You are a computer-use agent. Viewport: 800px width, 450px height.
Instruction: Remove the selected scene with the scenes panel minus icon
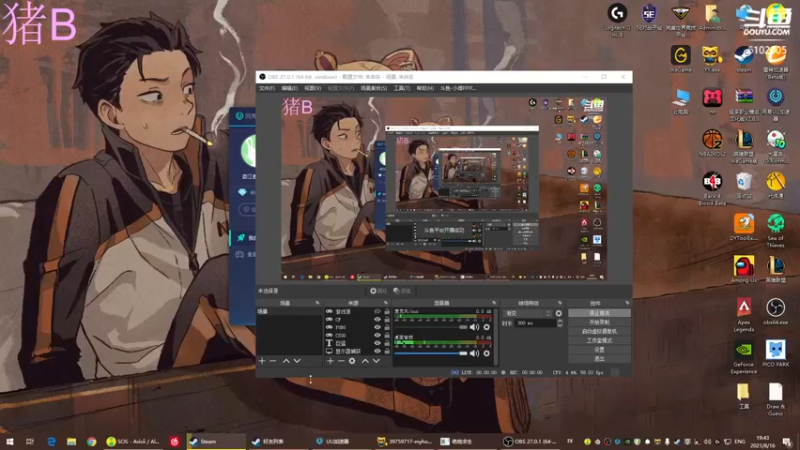(x=273, y=361)
